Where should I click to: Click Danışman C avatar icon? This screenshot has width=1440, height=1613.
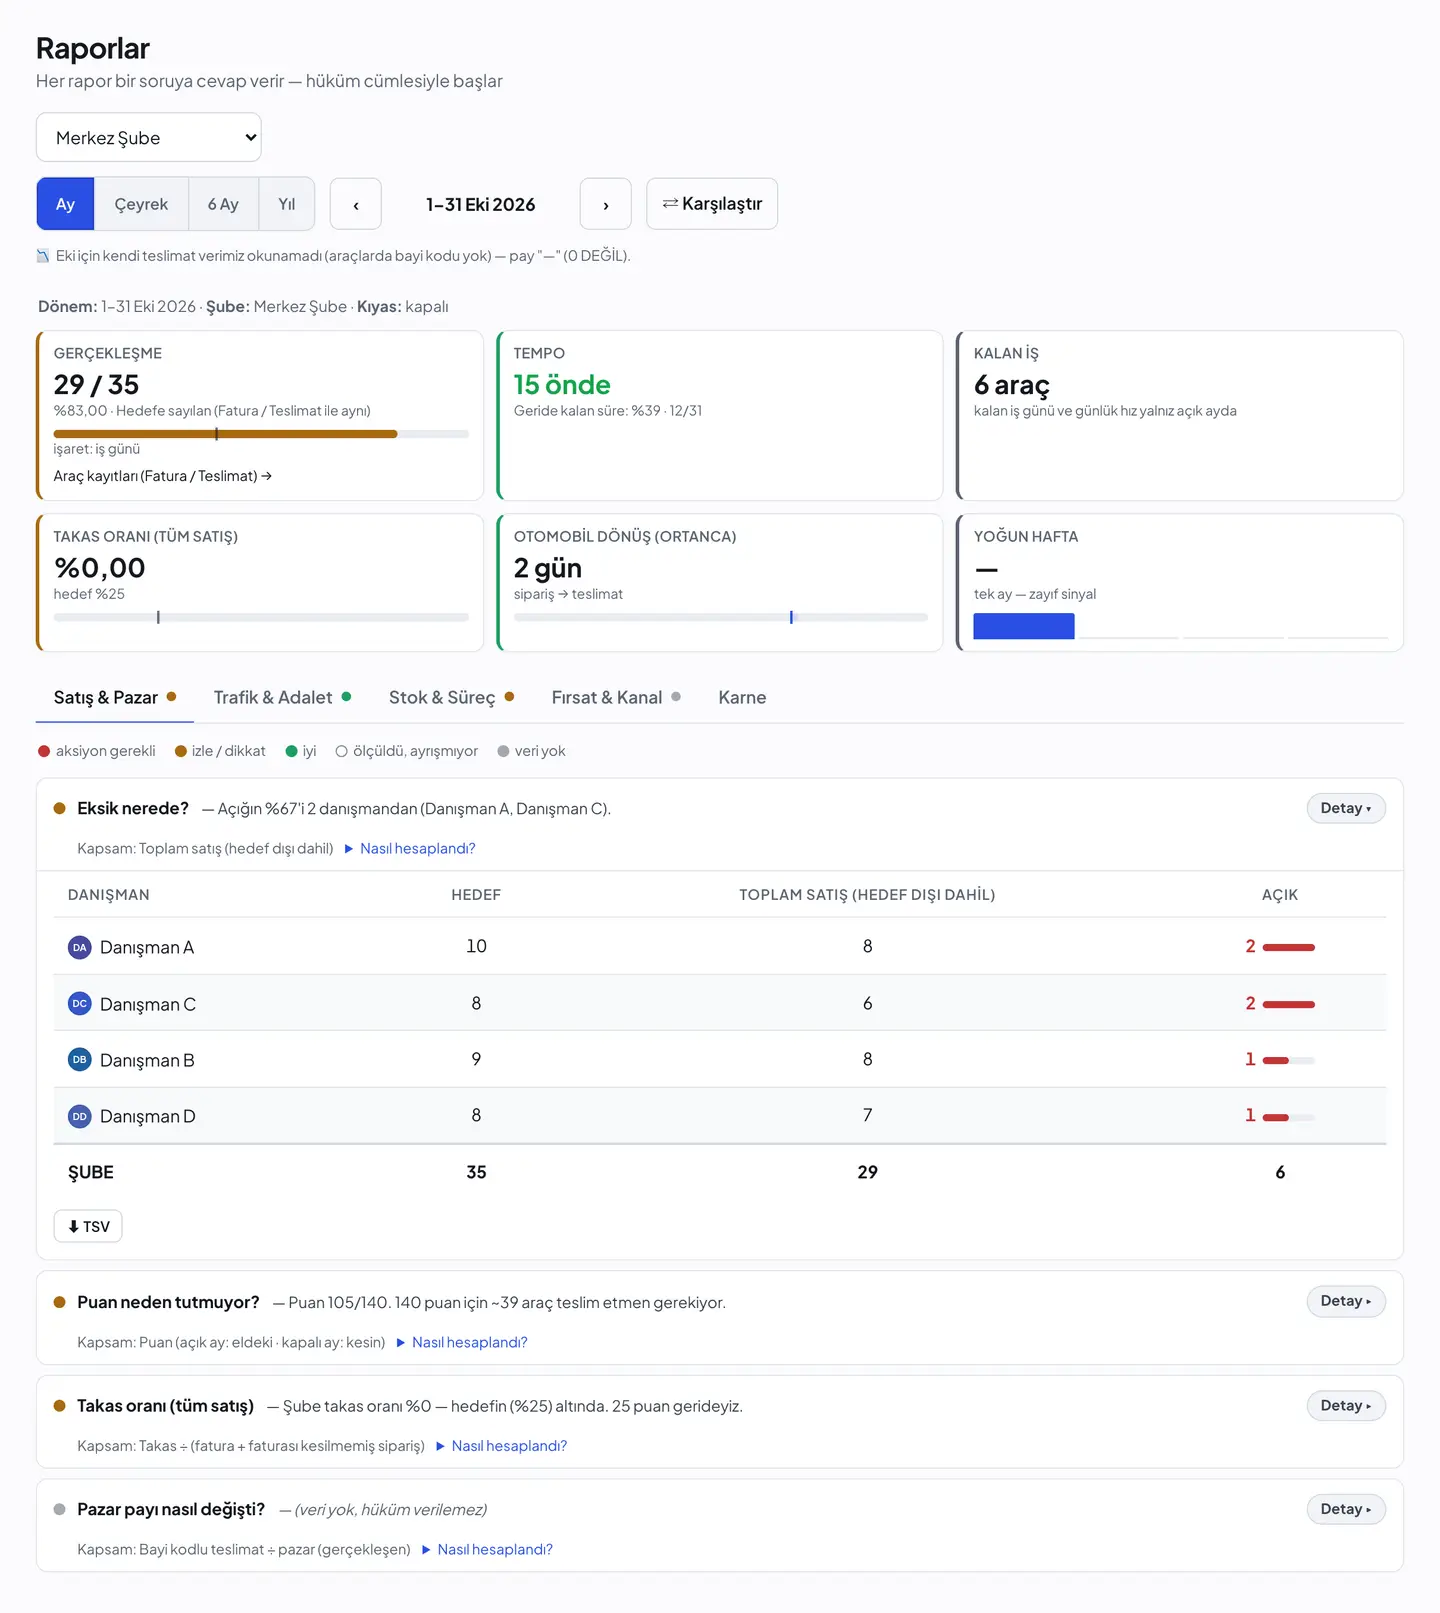pos(80,1003)
